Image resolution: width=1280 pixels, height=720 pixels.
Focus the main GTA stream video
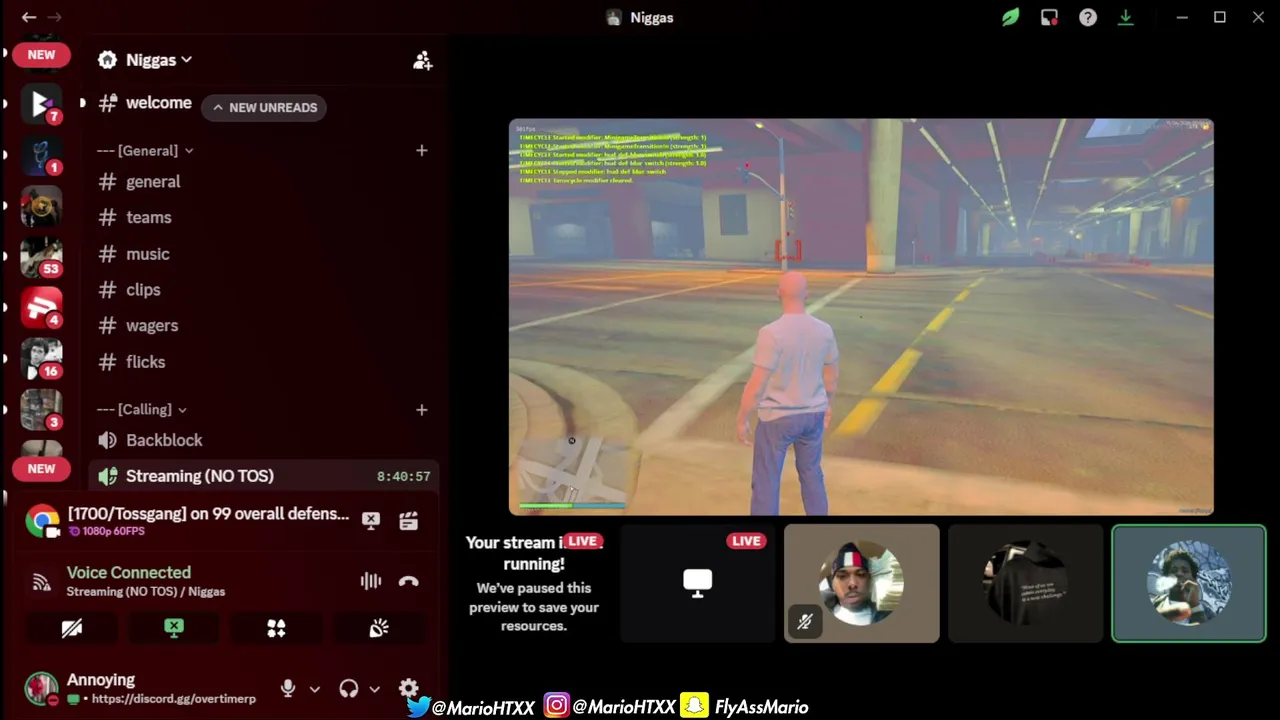coord(861,317)
